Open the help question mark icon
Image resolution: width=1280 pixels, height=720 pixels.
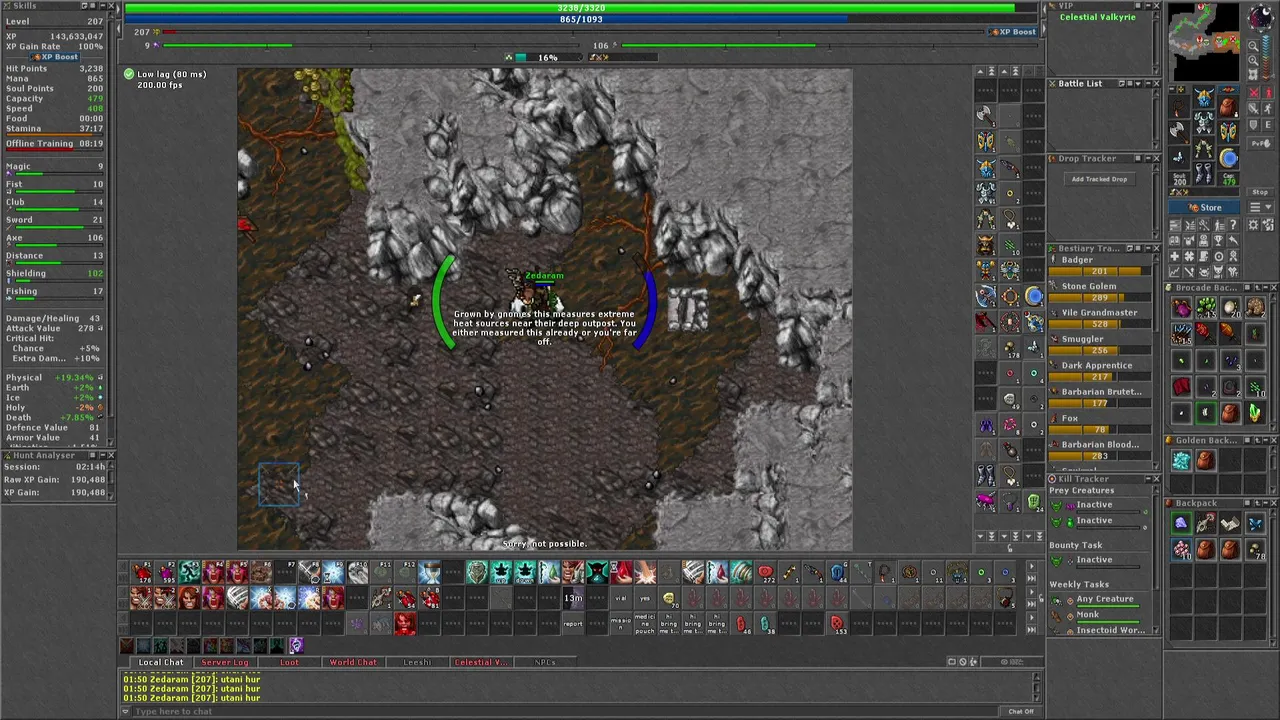coord(1233,224)
